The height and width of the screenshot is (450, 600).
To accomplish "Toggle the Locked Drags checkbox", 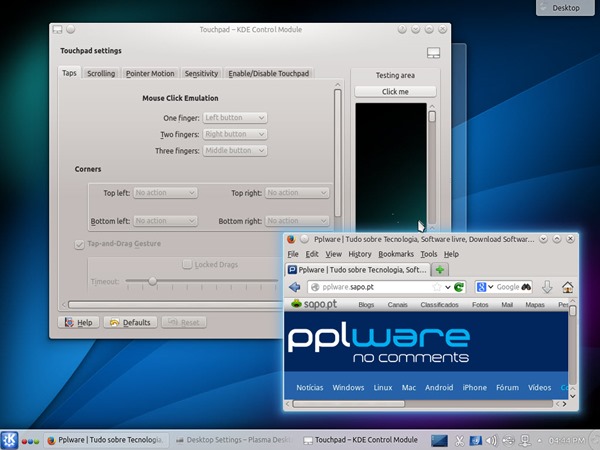I will pos(187,264).
